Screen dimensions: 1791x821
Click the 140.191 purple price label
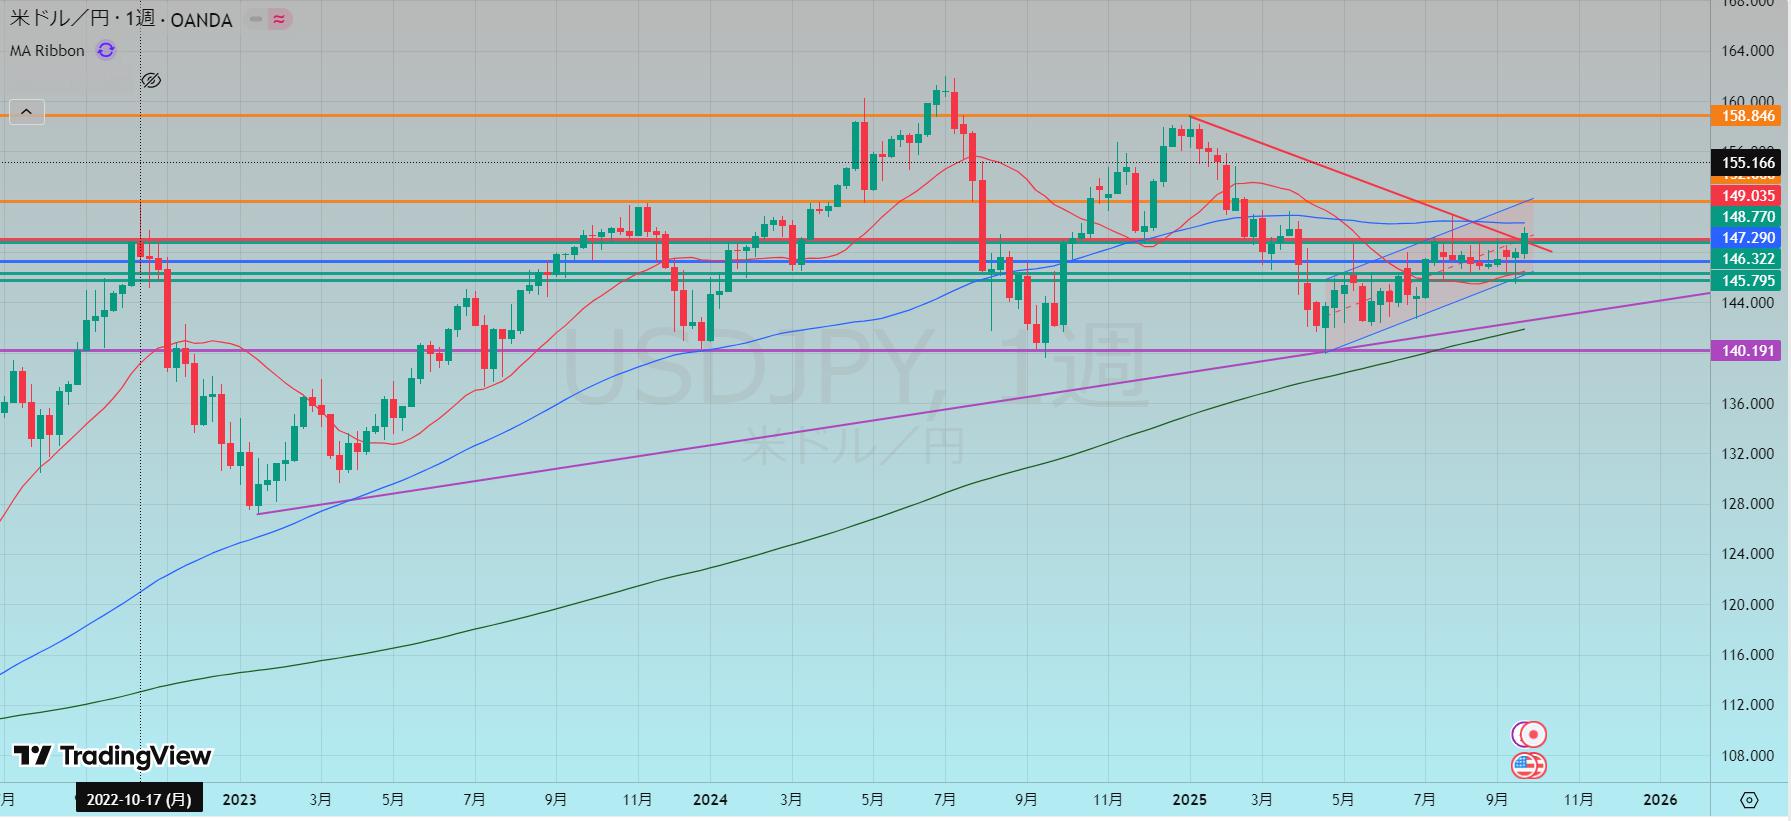tap(1748, 351)
